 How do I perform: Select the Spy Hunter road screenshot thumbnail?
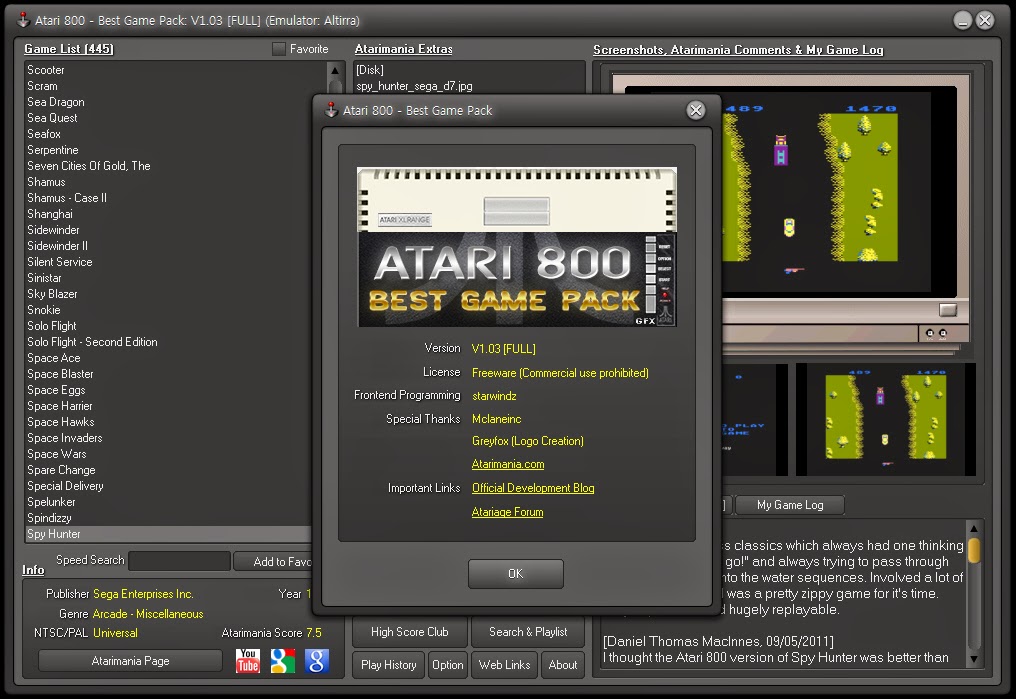coord(886,419)
